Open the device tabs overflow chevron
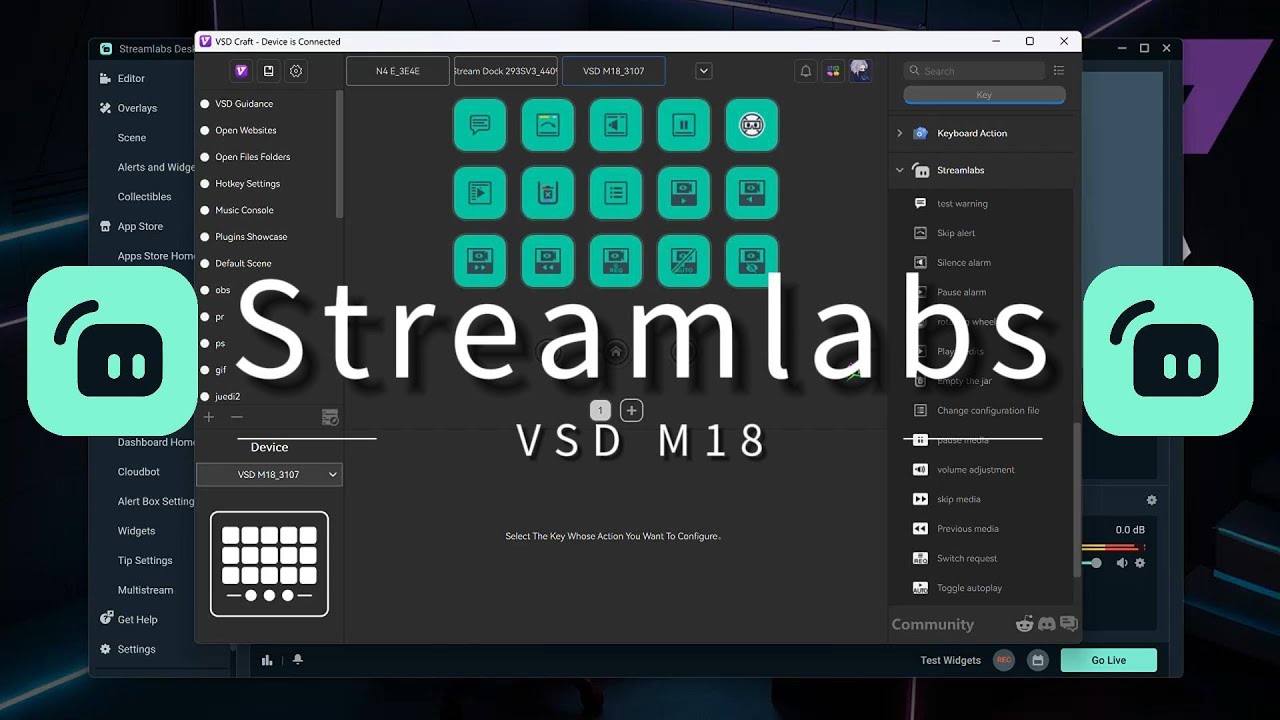 pyautogui.click(x=704, y=71)
